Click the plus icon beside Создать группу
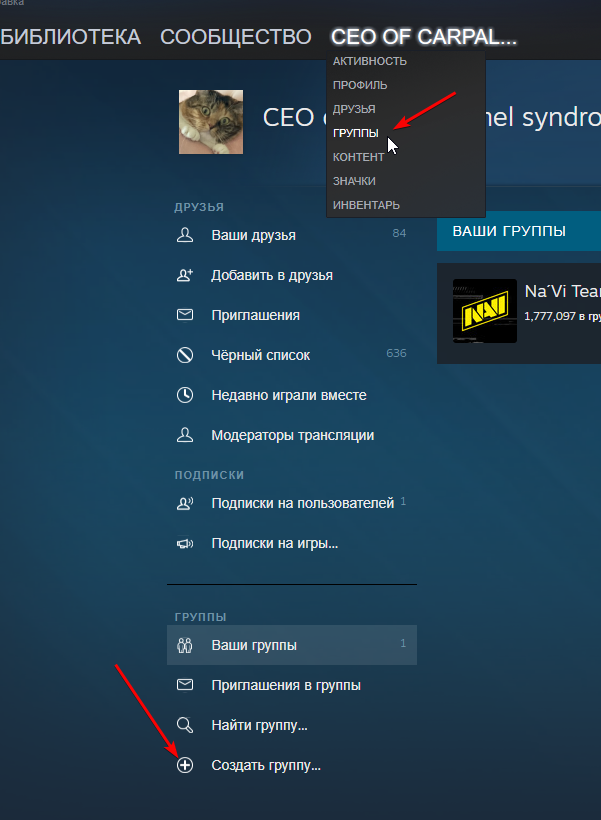 tap(185, 766)
